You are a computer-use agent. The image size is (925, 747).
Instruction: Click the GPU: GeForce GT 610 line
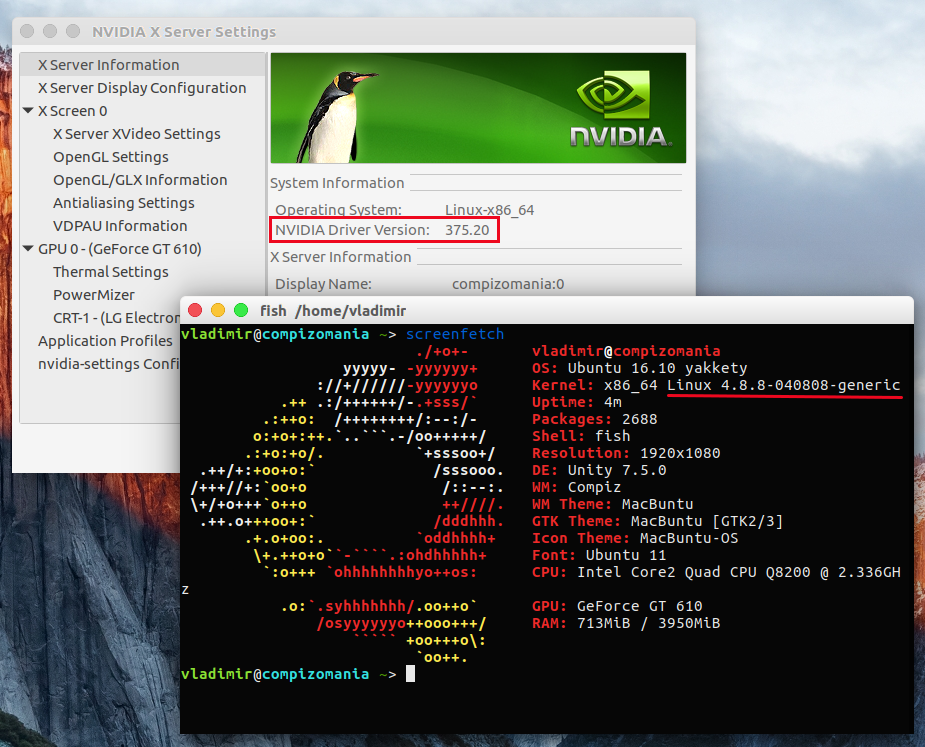[x=617, y=606]
